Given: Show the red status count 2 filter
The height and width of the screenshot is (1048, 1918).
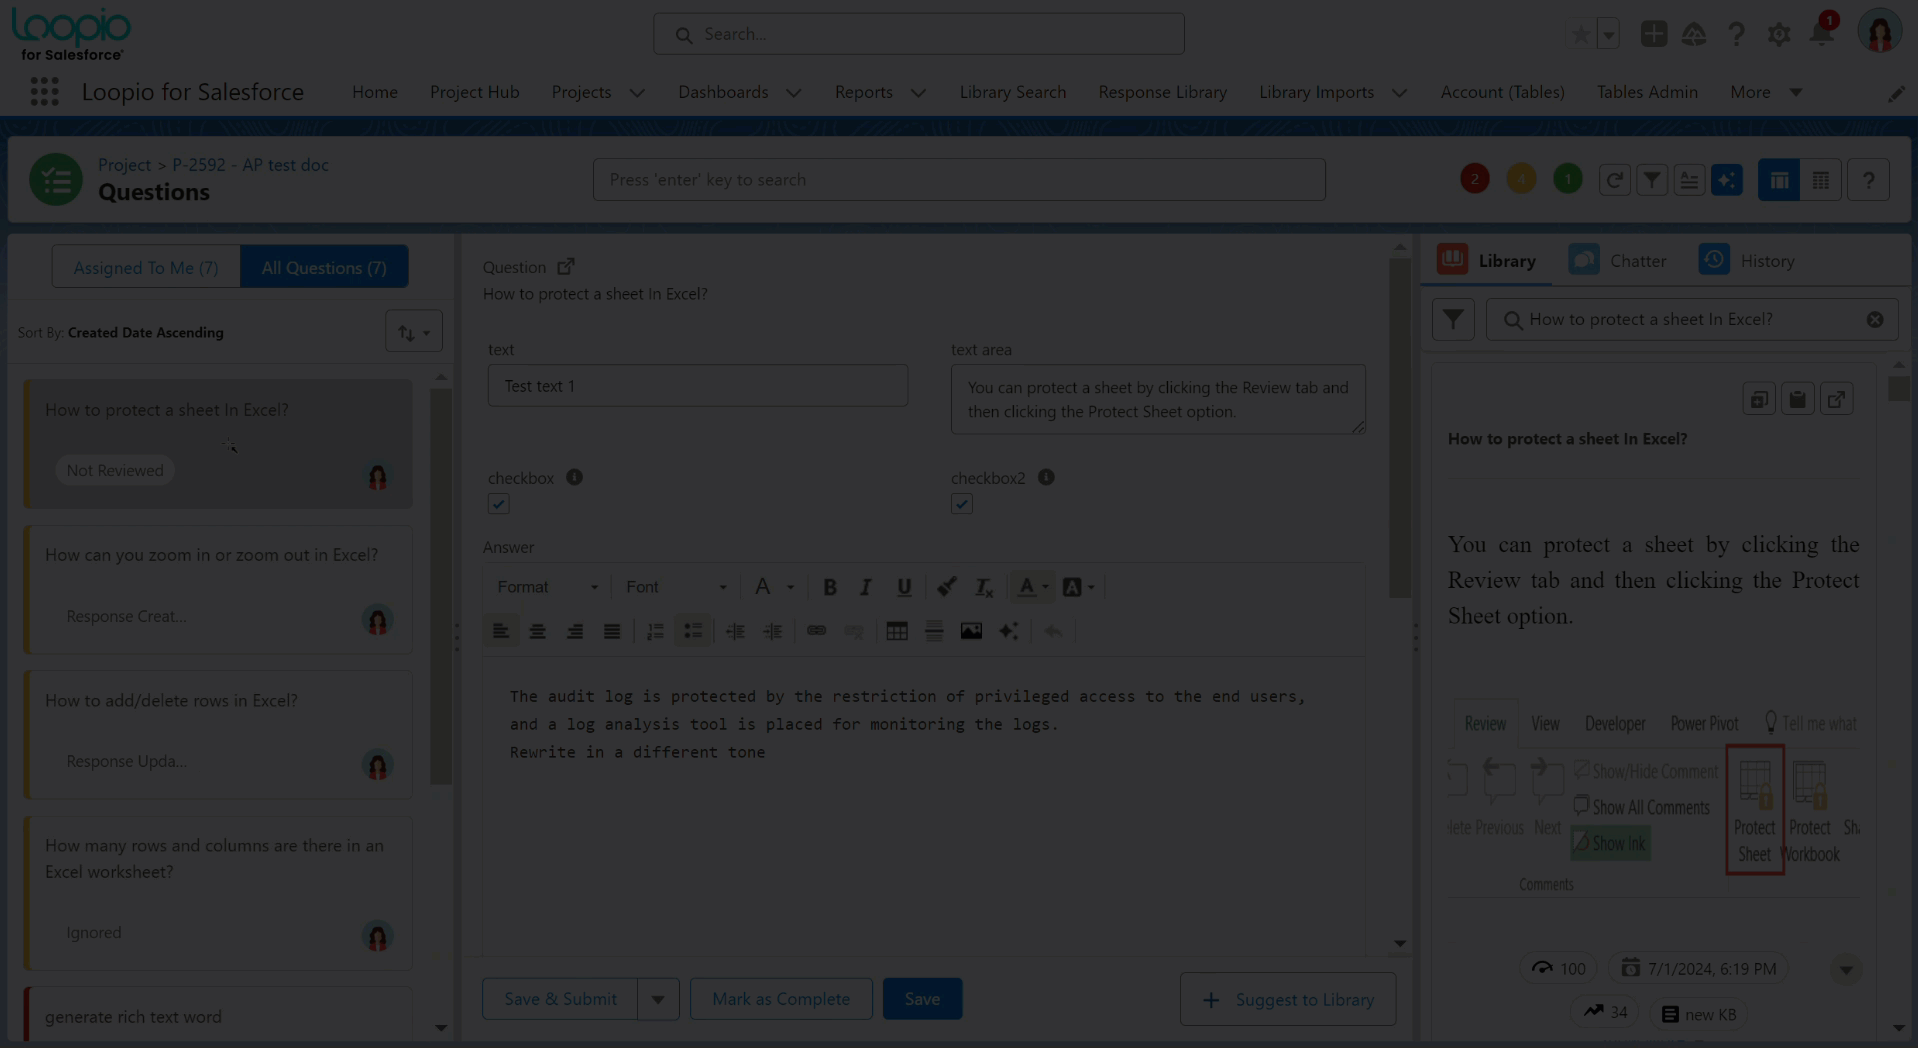Looking at the screenshot, I should 1474,180.
